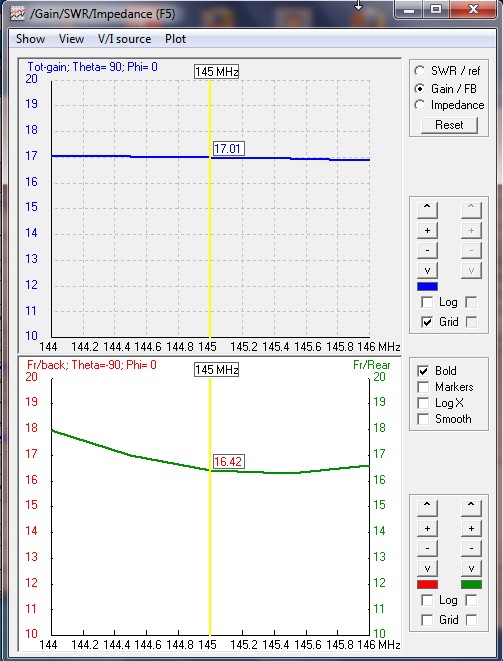The image size is (503, 661).
Task: Enable the Smooth checkbox
Action: 423,419
